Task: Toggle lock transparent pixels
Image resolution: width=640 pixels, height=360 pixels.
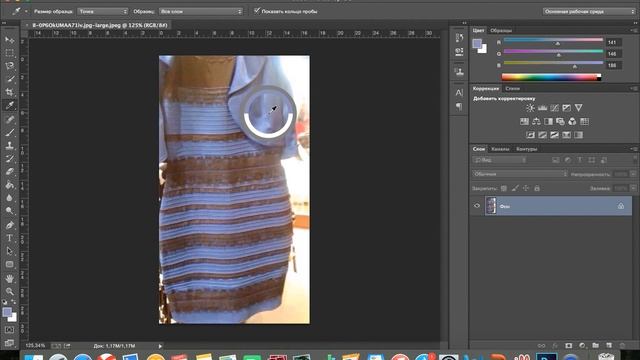Action: pos(504,188)
